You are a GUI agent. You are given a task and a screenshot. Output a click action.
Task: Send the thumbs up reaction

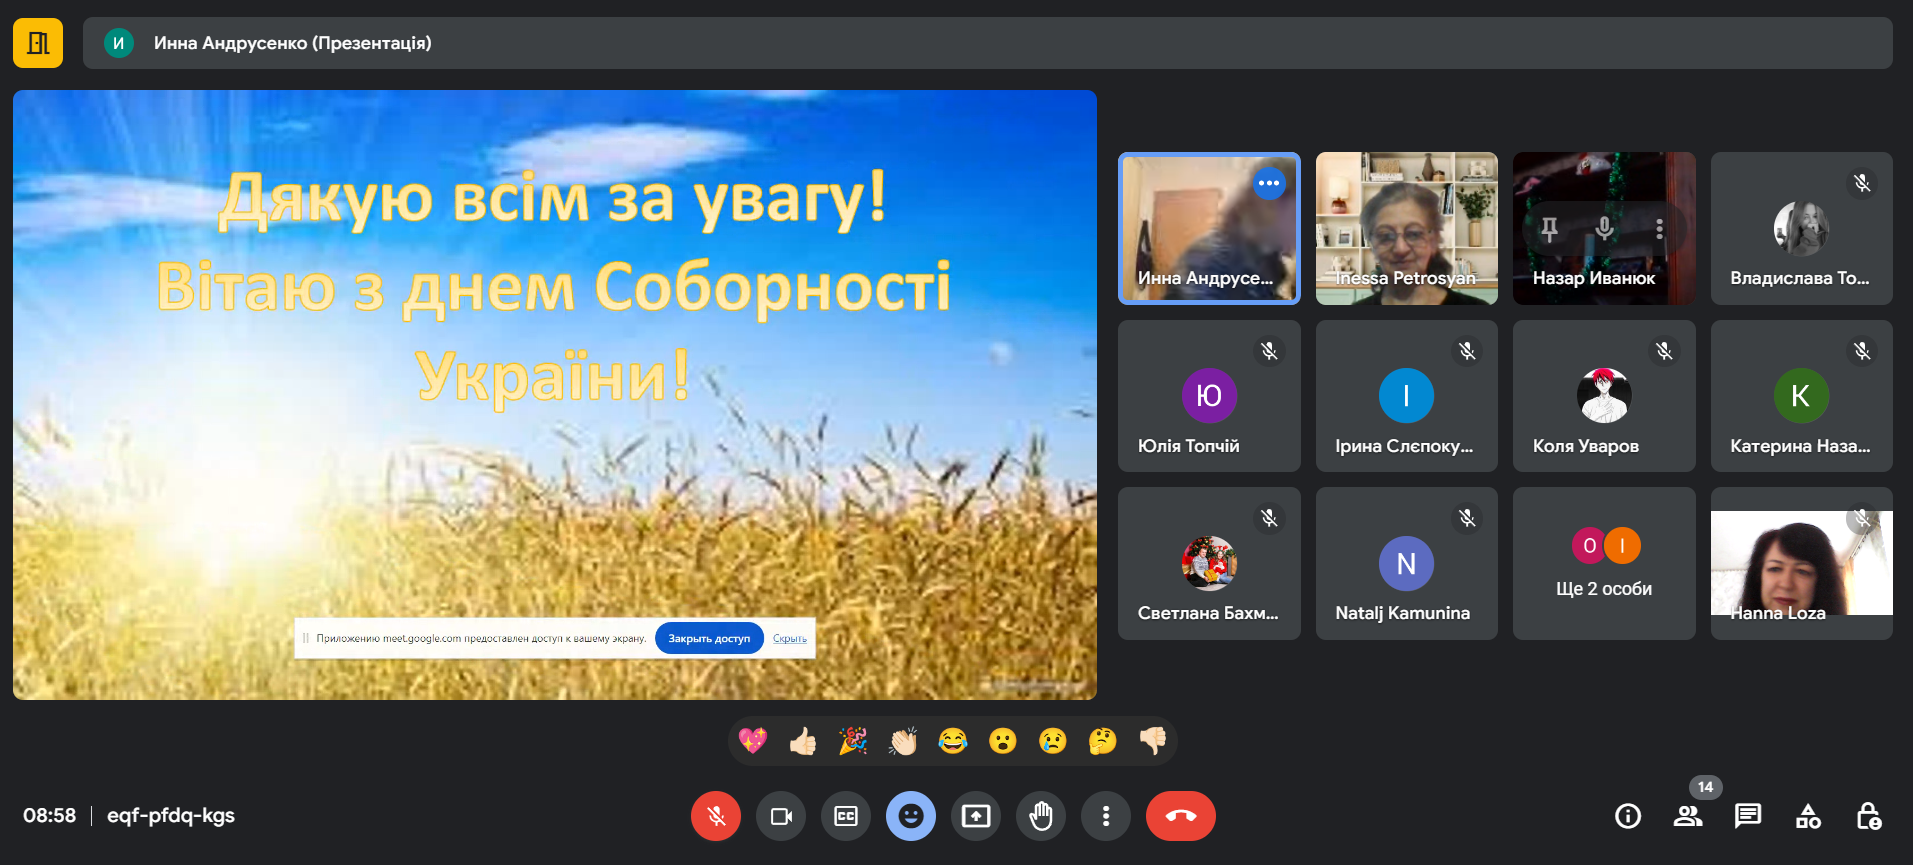coord(803,741)
